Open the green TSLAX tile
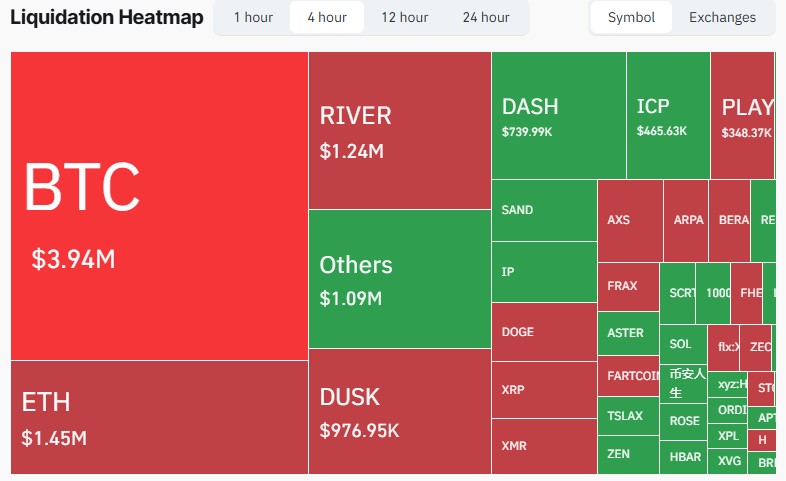The width and height of the screenshot is (786, 481). click(x=628, y=416)
